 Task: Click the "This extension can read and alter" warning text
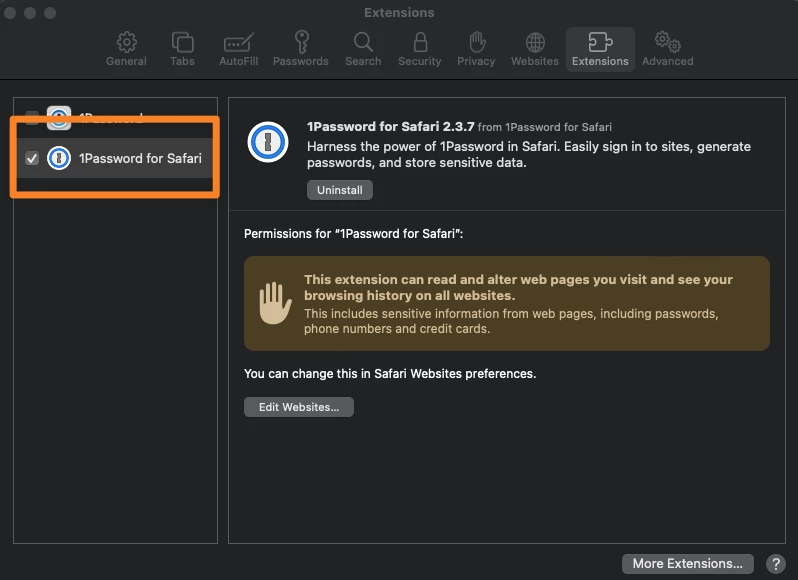click(518, 287)
